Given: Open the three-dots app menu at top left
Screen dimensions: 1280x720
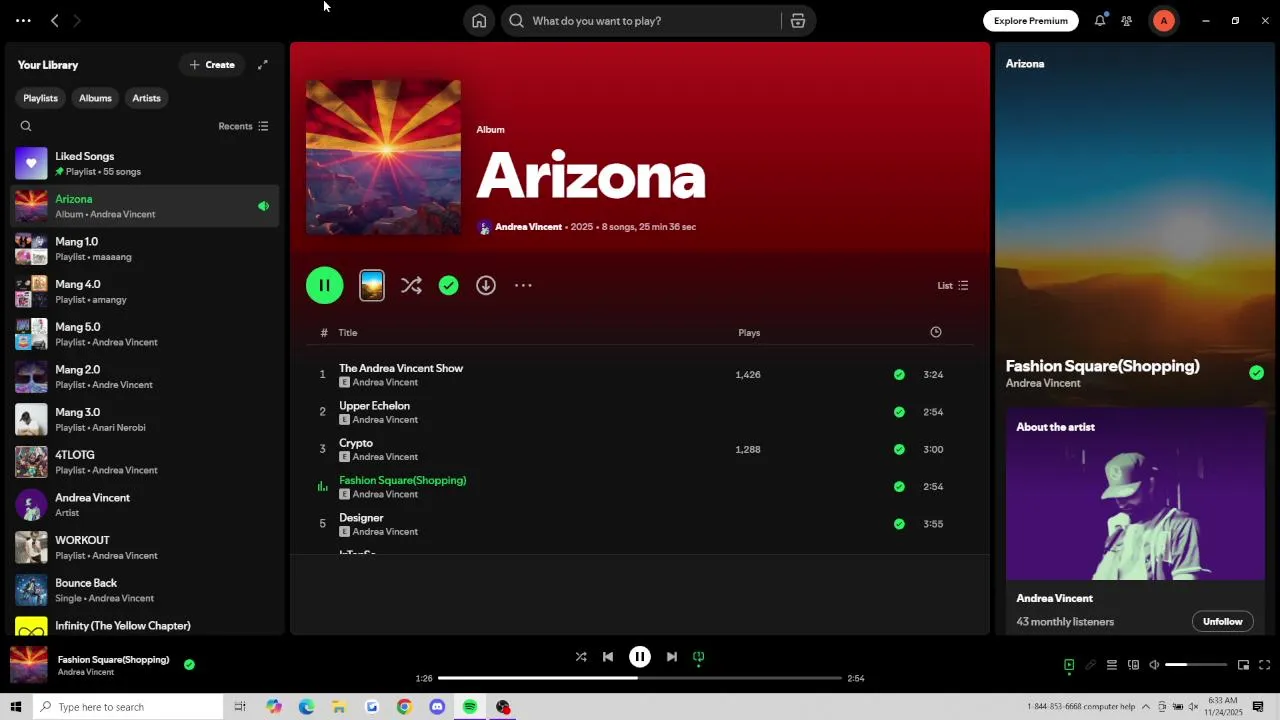Looking at the screenshot, I should coord(23,21).
